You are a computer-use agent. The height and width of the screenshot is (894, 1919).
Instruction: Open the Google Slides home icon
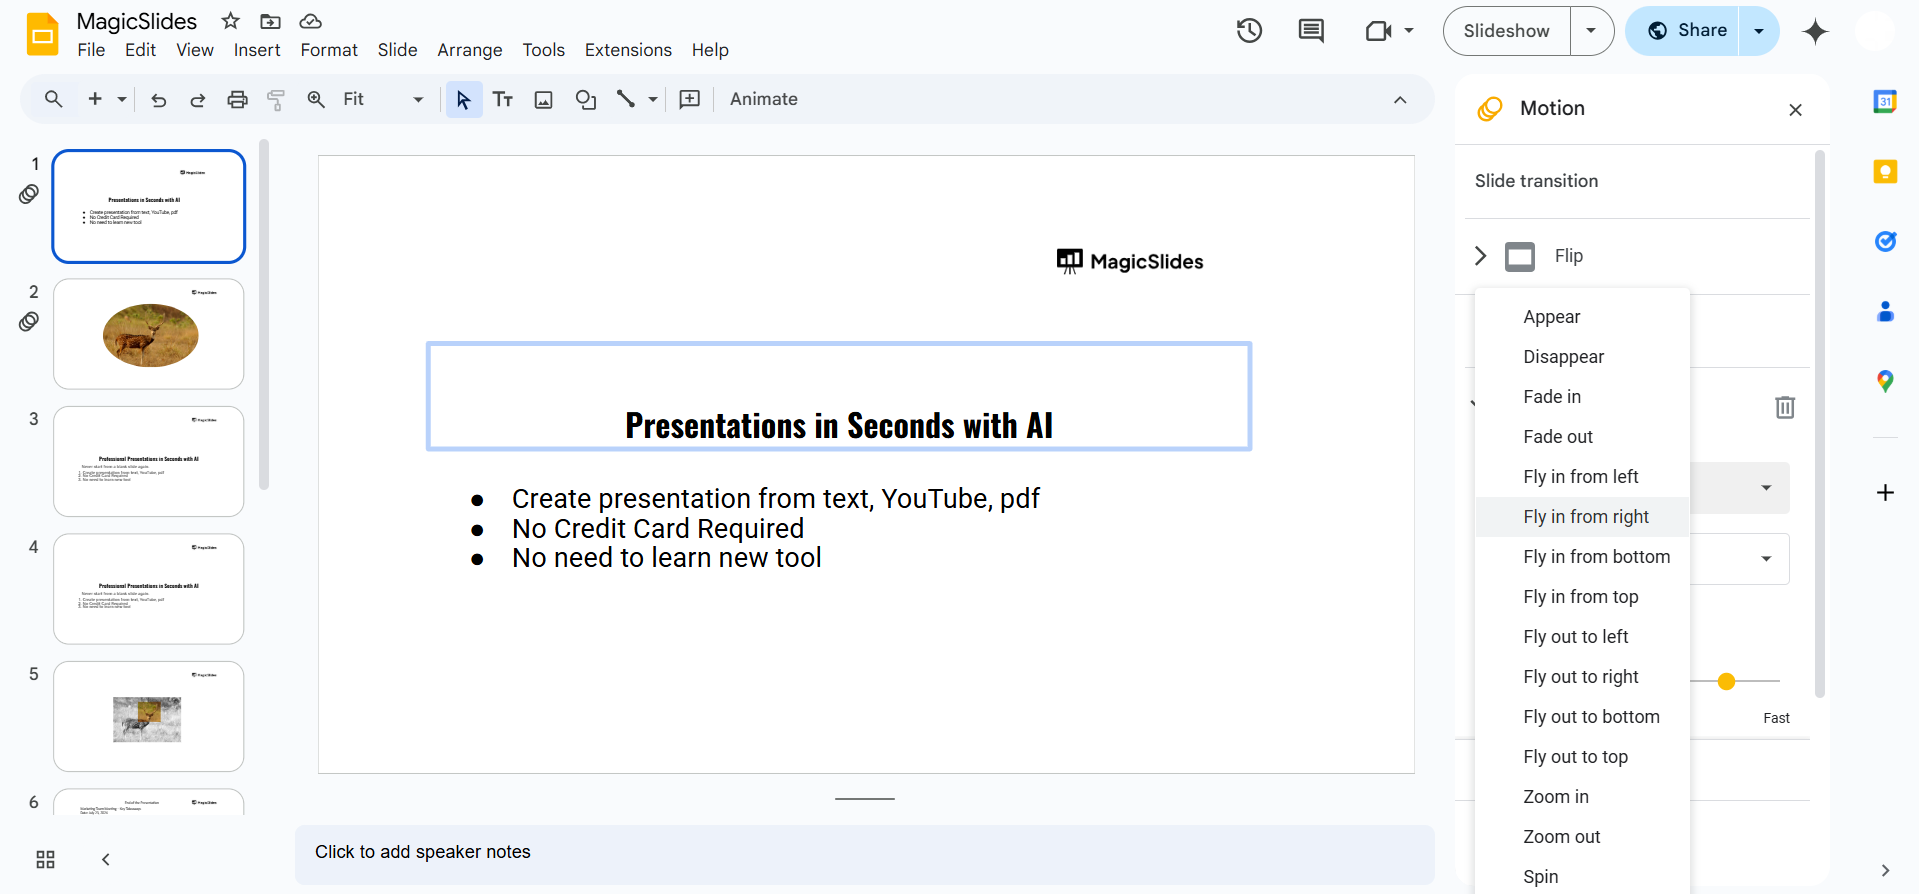pyautogui.click(x=43, y=34)
